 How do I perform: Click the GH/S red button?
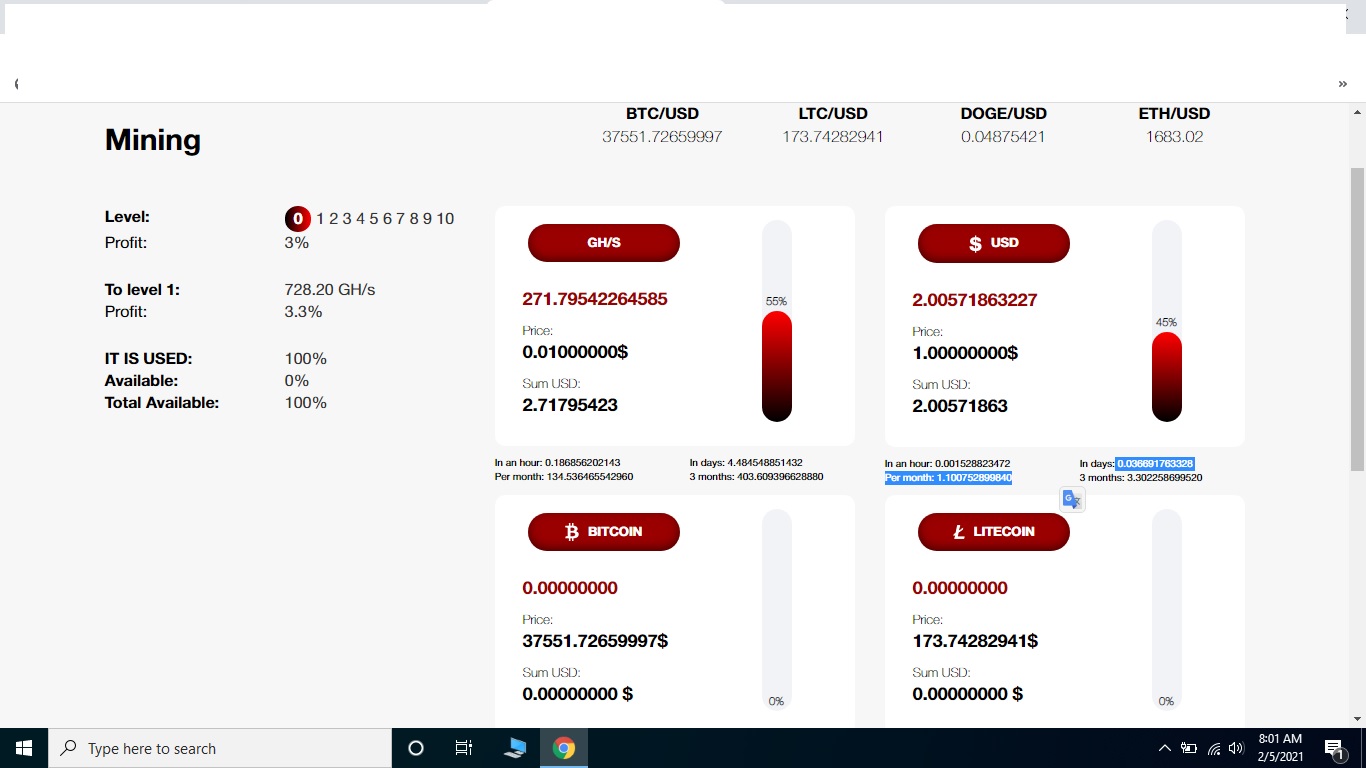point(604,243)
